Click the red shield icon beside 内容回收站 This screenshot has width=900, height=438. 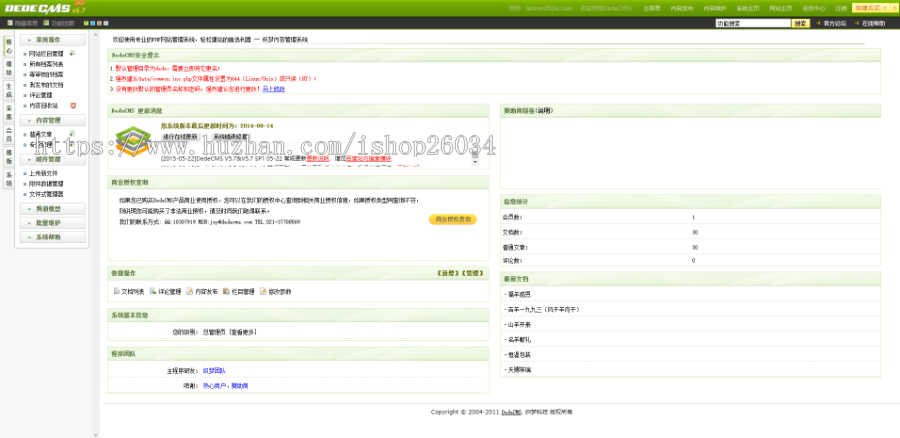click(x=73, y=104)
